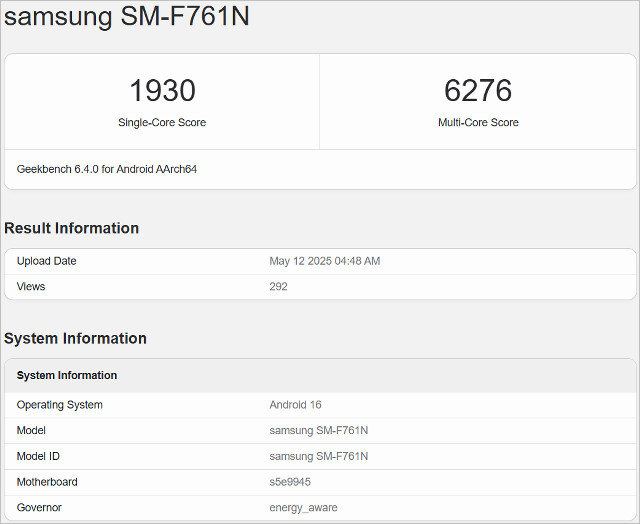Select the Android 16 value
This screenshot has width=640, height=524.
coord(296,405)
